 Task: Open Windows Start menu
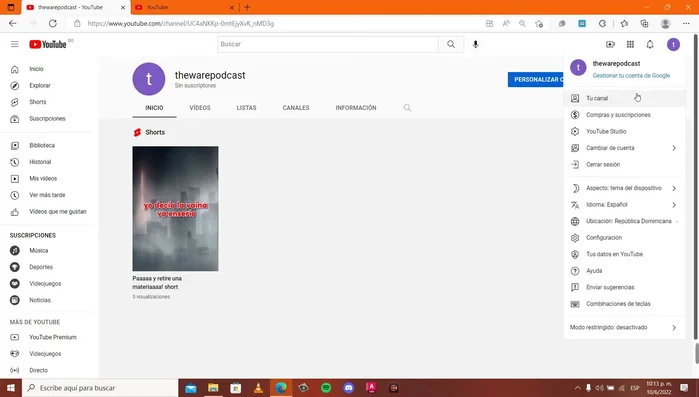click(11, 388)
